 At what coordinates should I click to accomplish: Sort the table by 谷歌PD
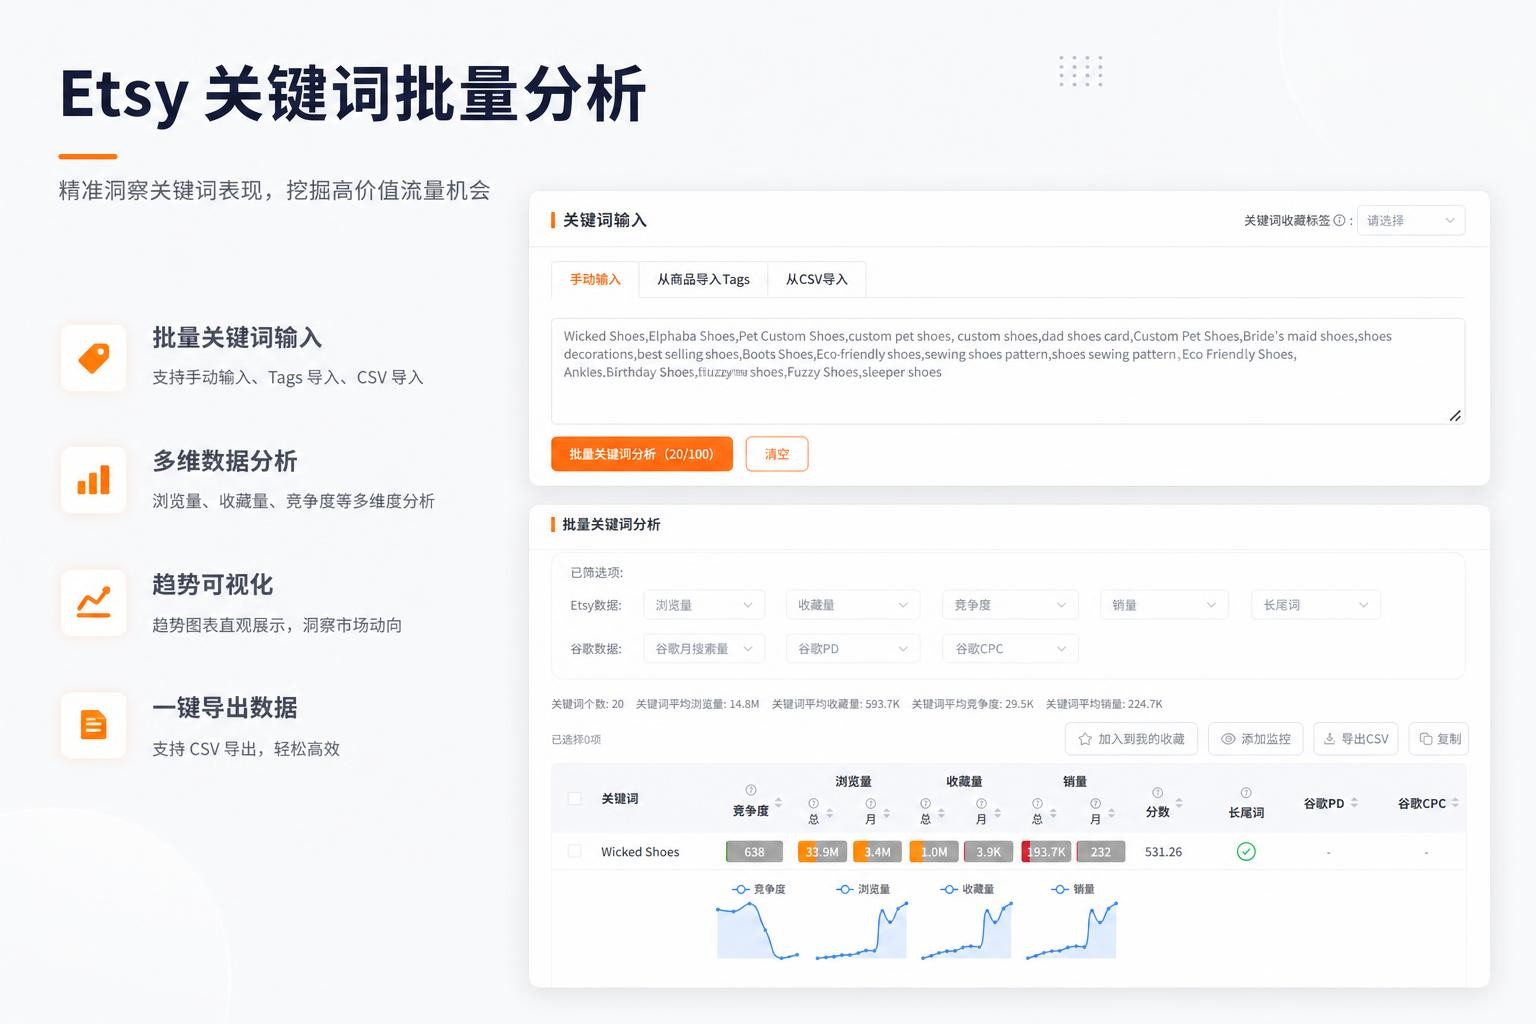click(x=1354, y=803)
